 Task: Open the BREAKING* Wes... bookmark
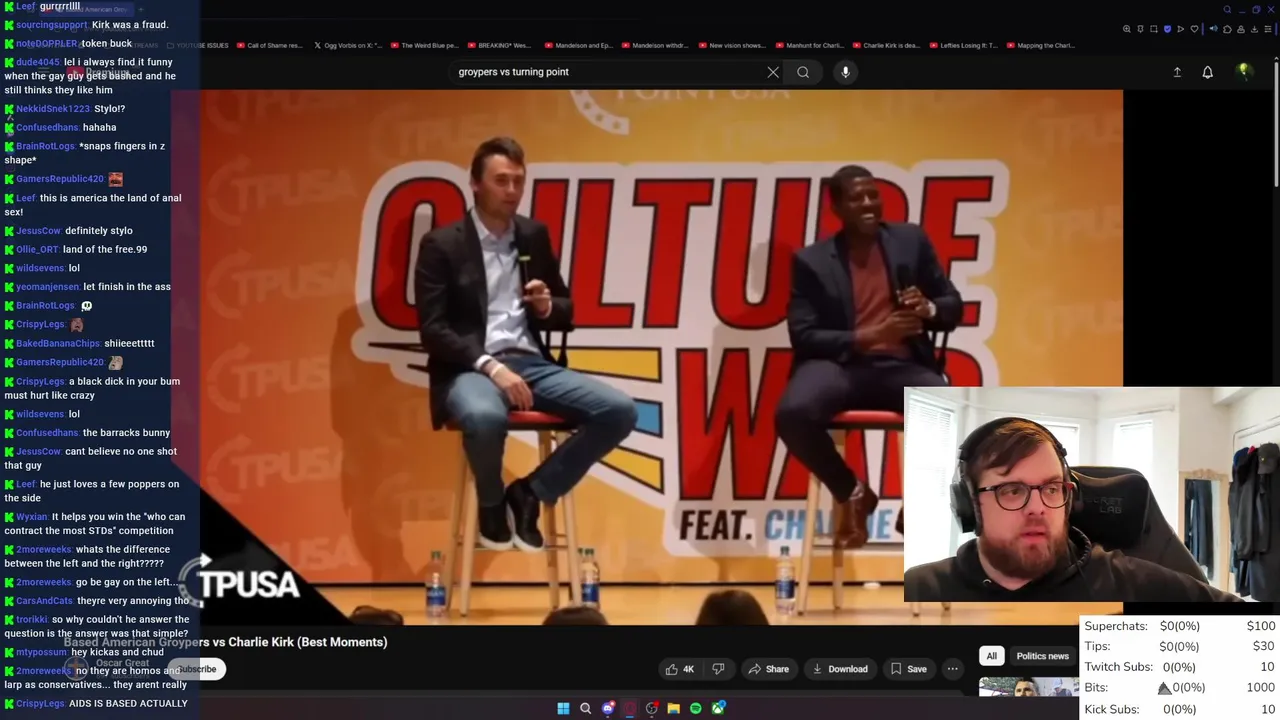500,45
